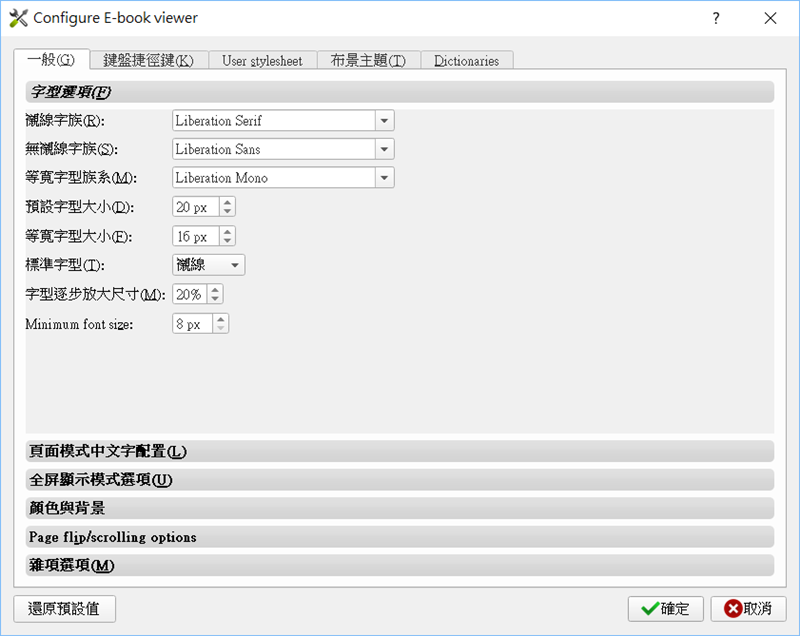Switch to the User stylesheet tab
Image resolution: width=800 pixels, height=636 pixels.
(262, 60)
